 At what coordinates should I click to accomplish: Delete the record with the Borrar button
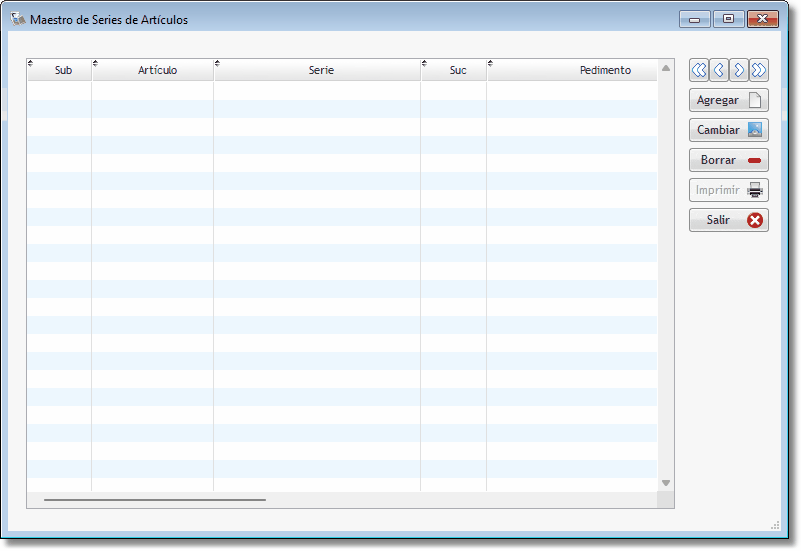pos(728,160)
